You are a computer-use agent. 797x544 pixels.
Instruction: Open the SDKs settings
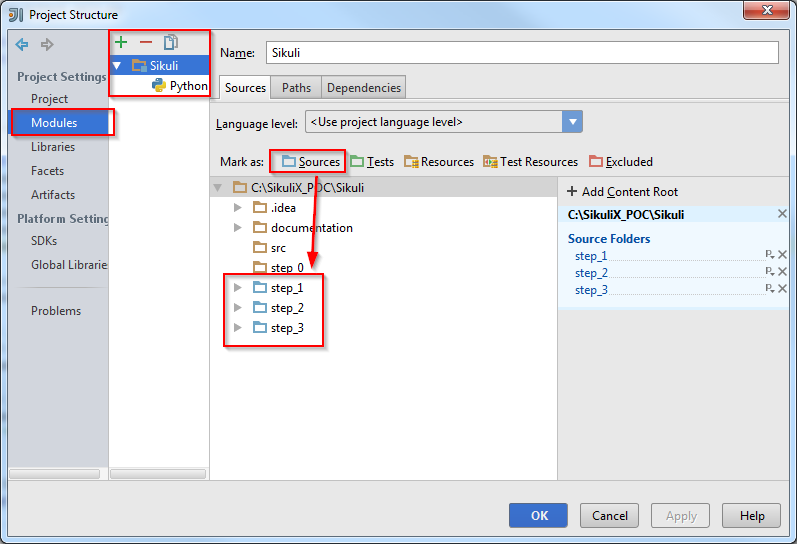click(44, 240)
